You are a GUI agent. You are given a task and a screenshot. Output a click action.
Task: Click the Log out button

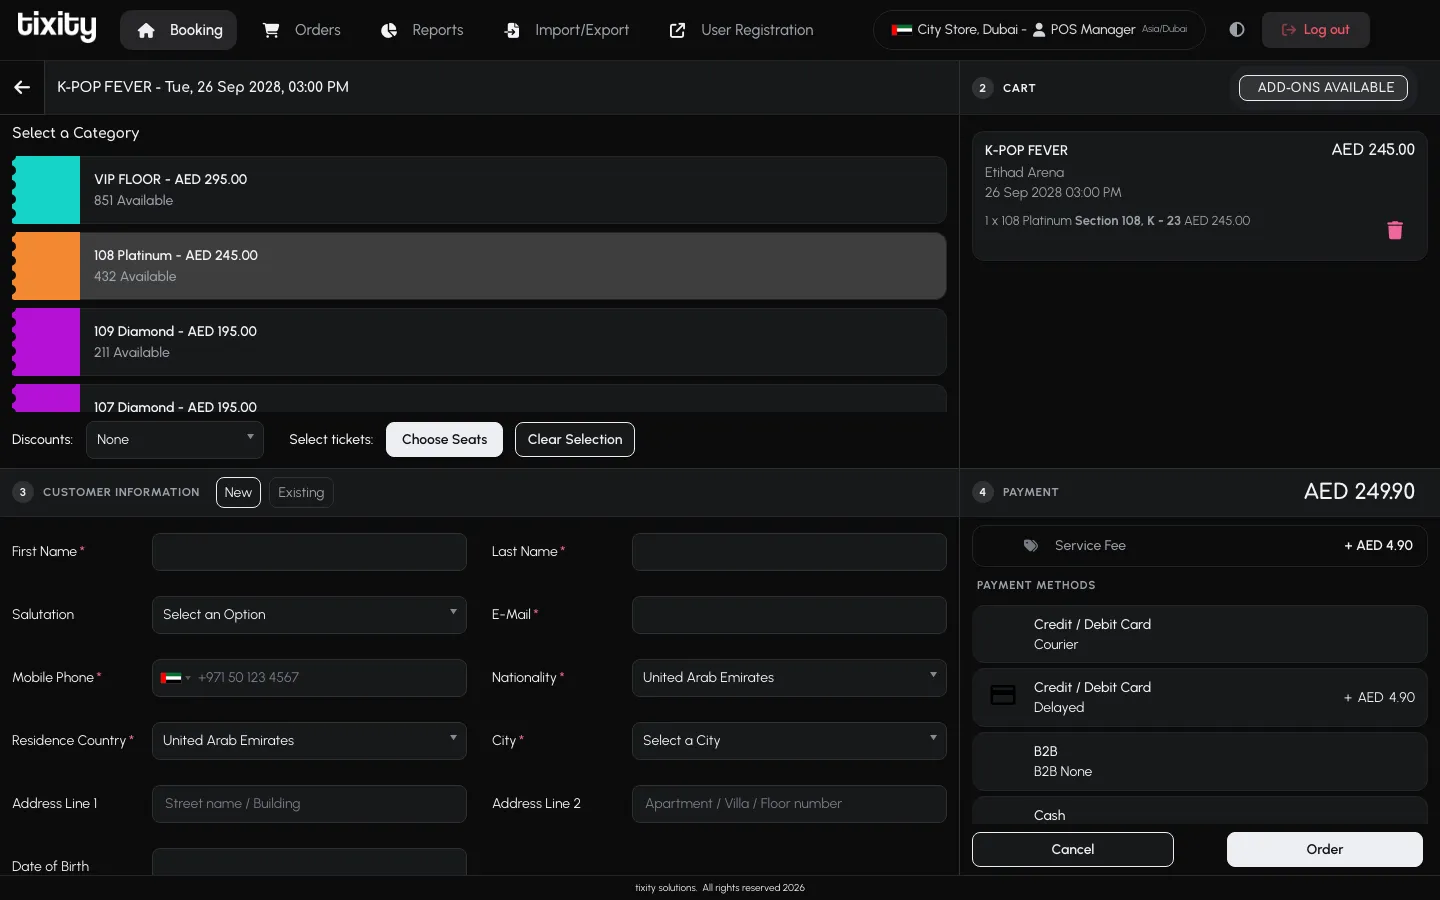tap(1315, 30)
